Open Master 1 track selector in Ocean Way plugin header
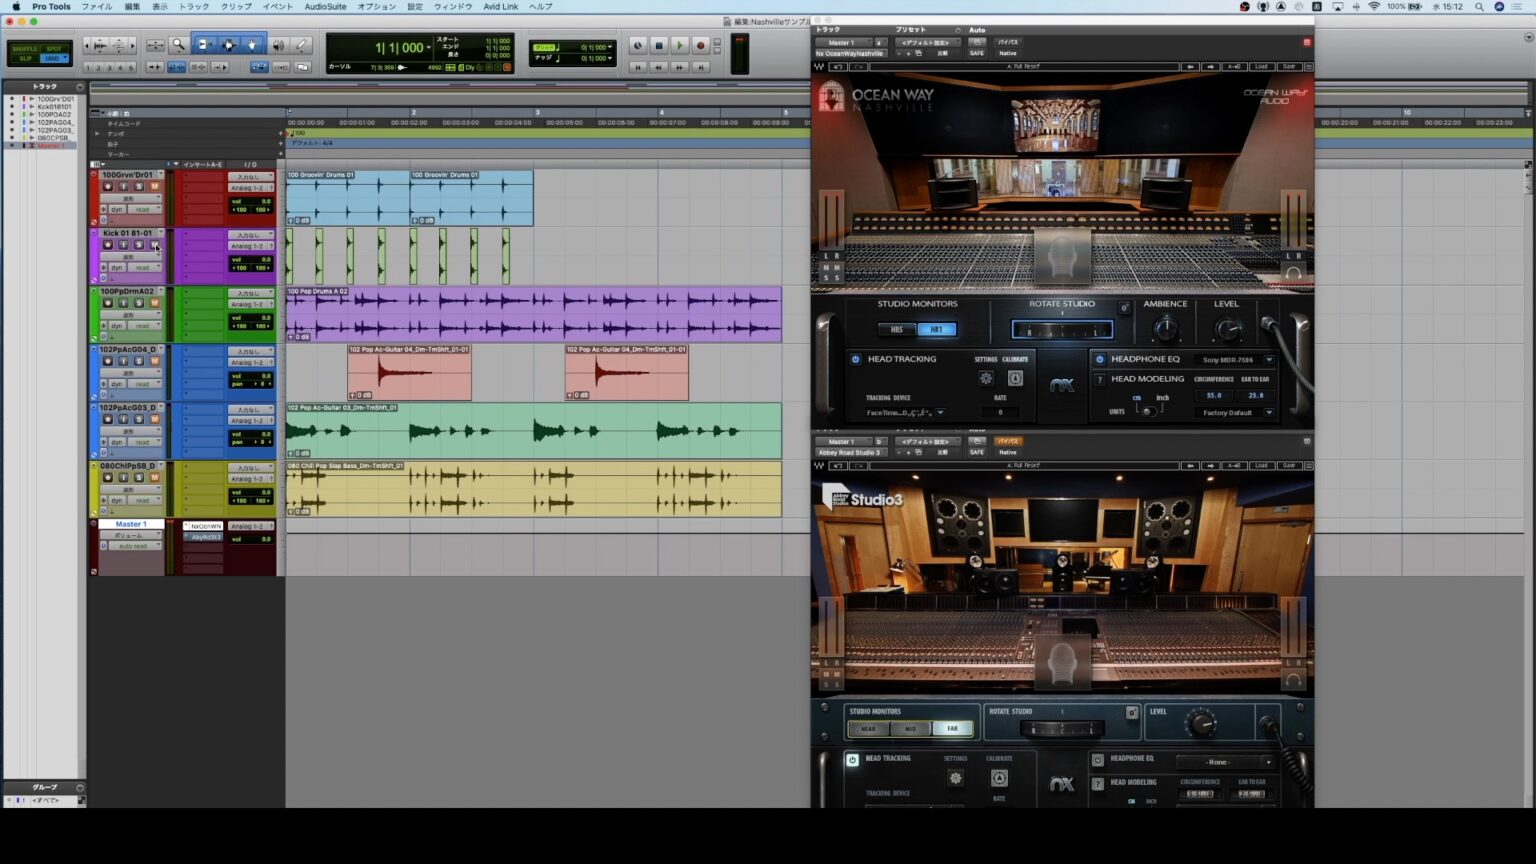This screenshot has height=864, width=1536. tap(843, 43)
